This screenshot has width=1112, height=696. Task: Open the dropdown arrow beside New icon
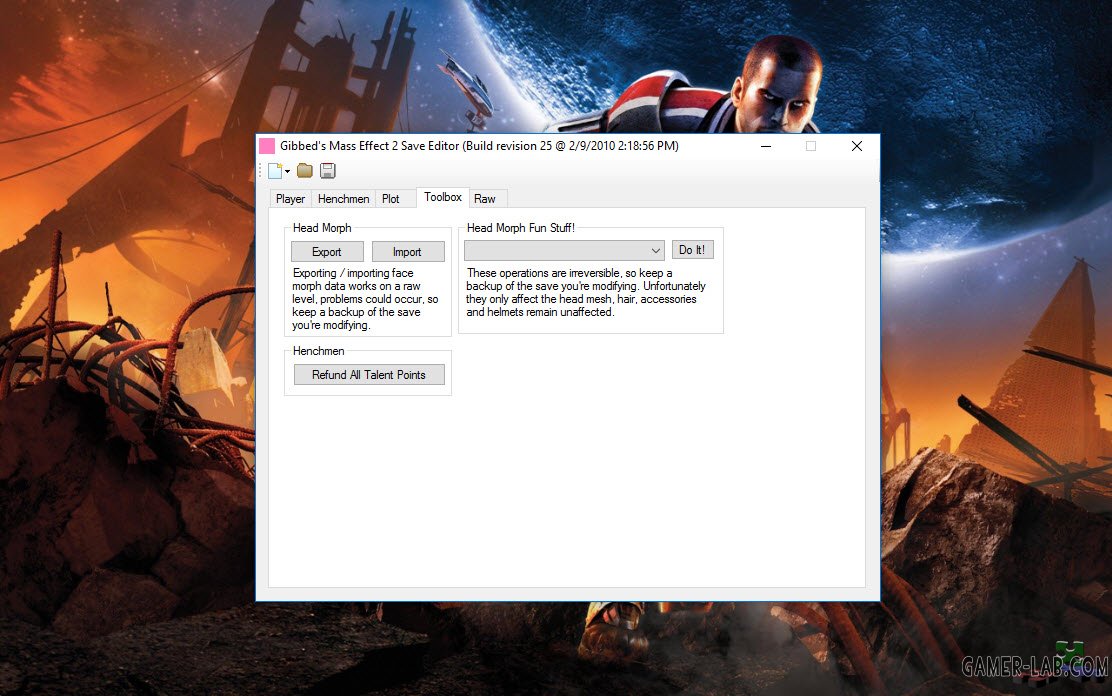[x=287, y=171]
